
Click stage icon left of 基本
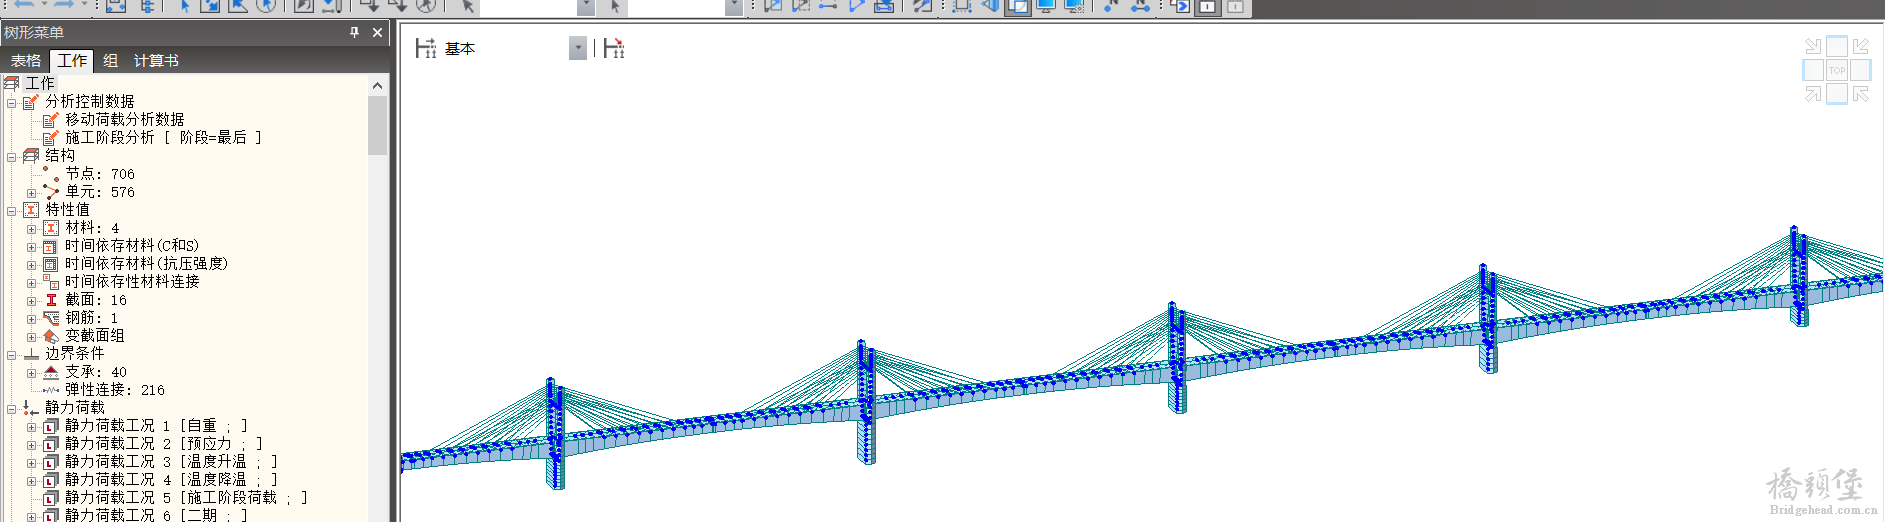pyautogui.click(x=426, y=48)
